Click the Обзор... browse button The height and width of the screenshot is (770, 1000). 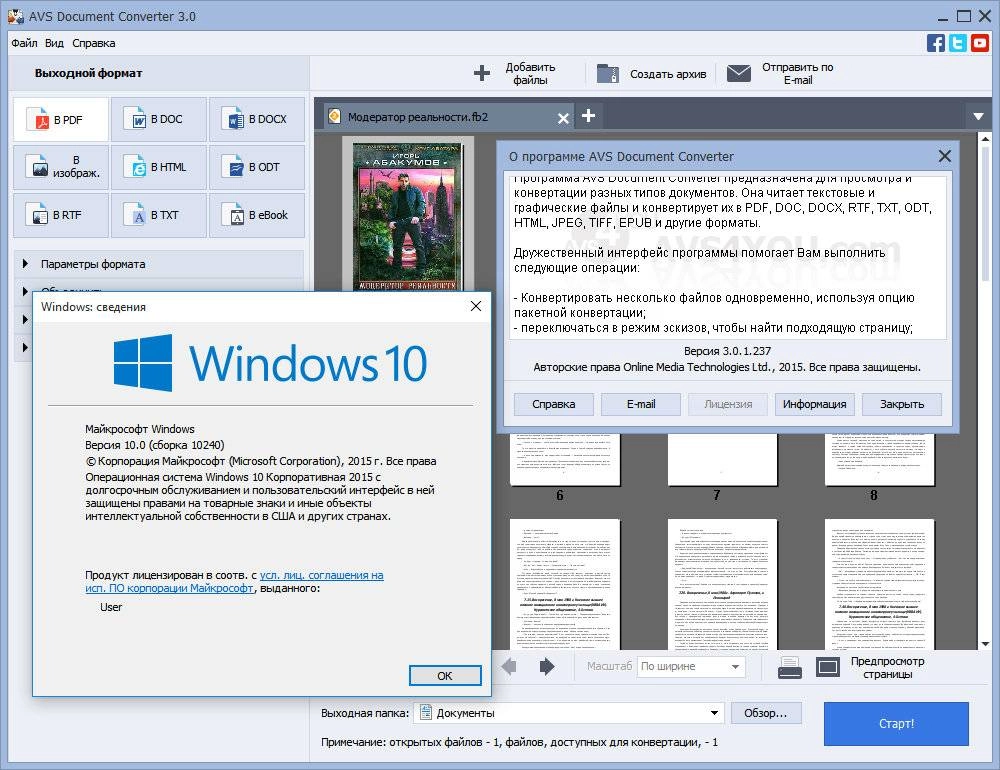(x=766, y=713)
